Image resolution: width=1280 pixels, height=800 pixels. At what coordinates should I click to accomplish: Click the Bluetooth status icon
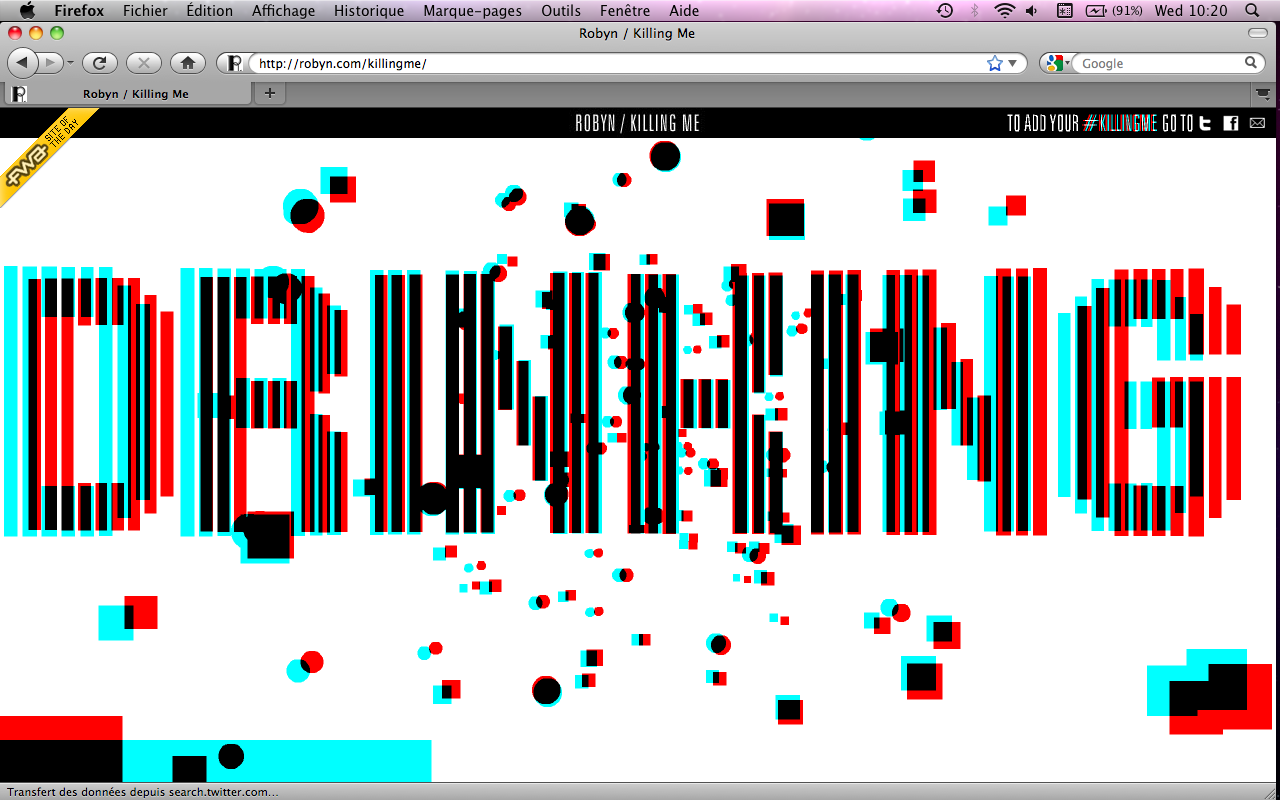point(975,11)
